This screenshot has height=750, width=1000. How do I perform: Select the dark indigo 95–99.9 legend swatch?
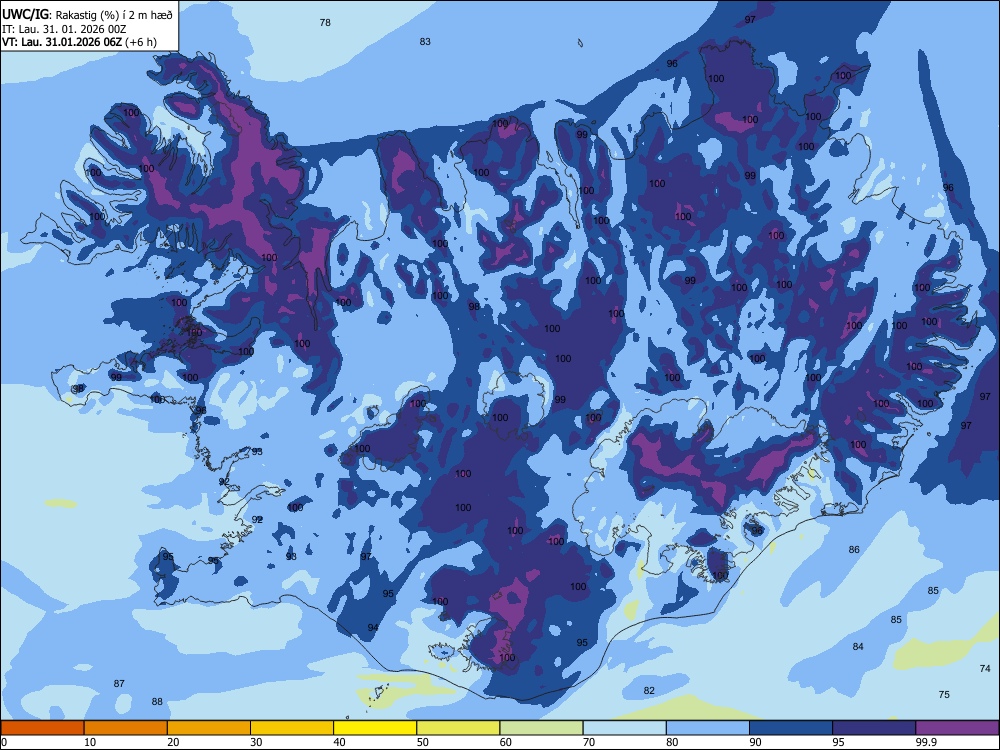coord(874,728)
